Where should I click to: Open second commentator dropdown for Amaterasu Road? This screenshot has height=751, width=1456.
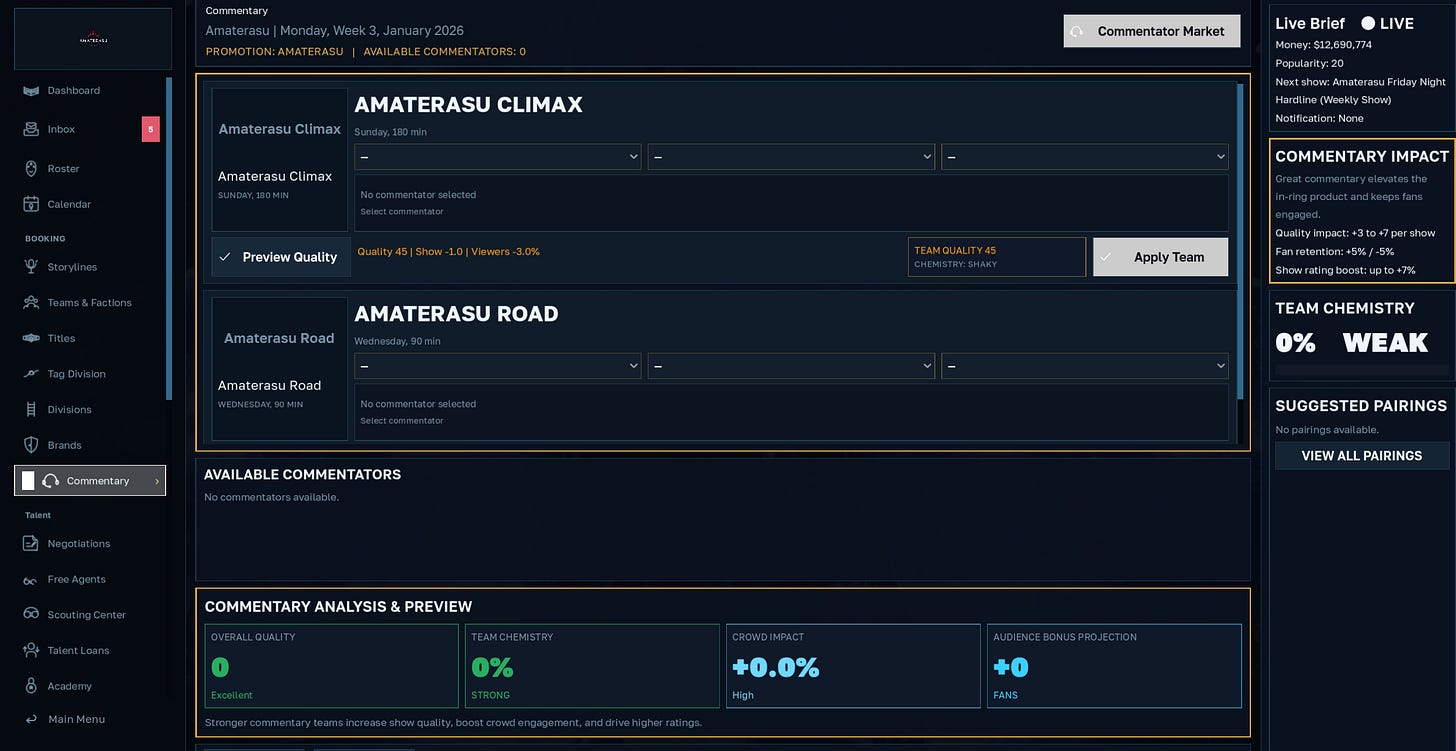[791, 366]
